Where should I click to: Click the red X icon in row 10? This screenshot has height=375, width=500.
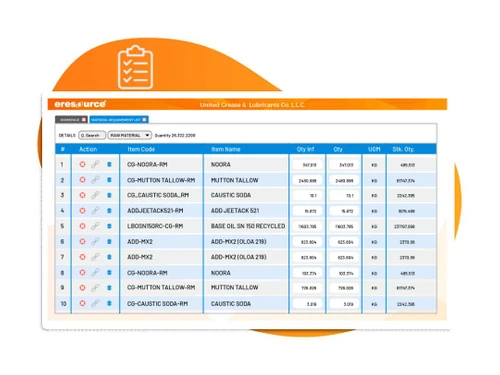point(82,303)
